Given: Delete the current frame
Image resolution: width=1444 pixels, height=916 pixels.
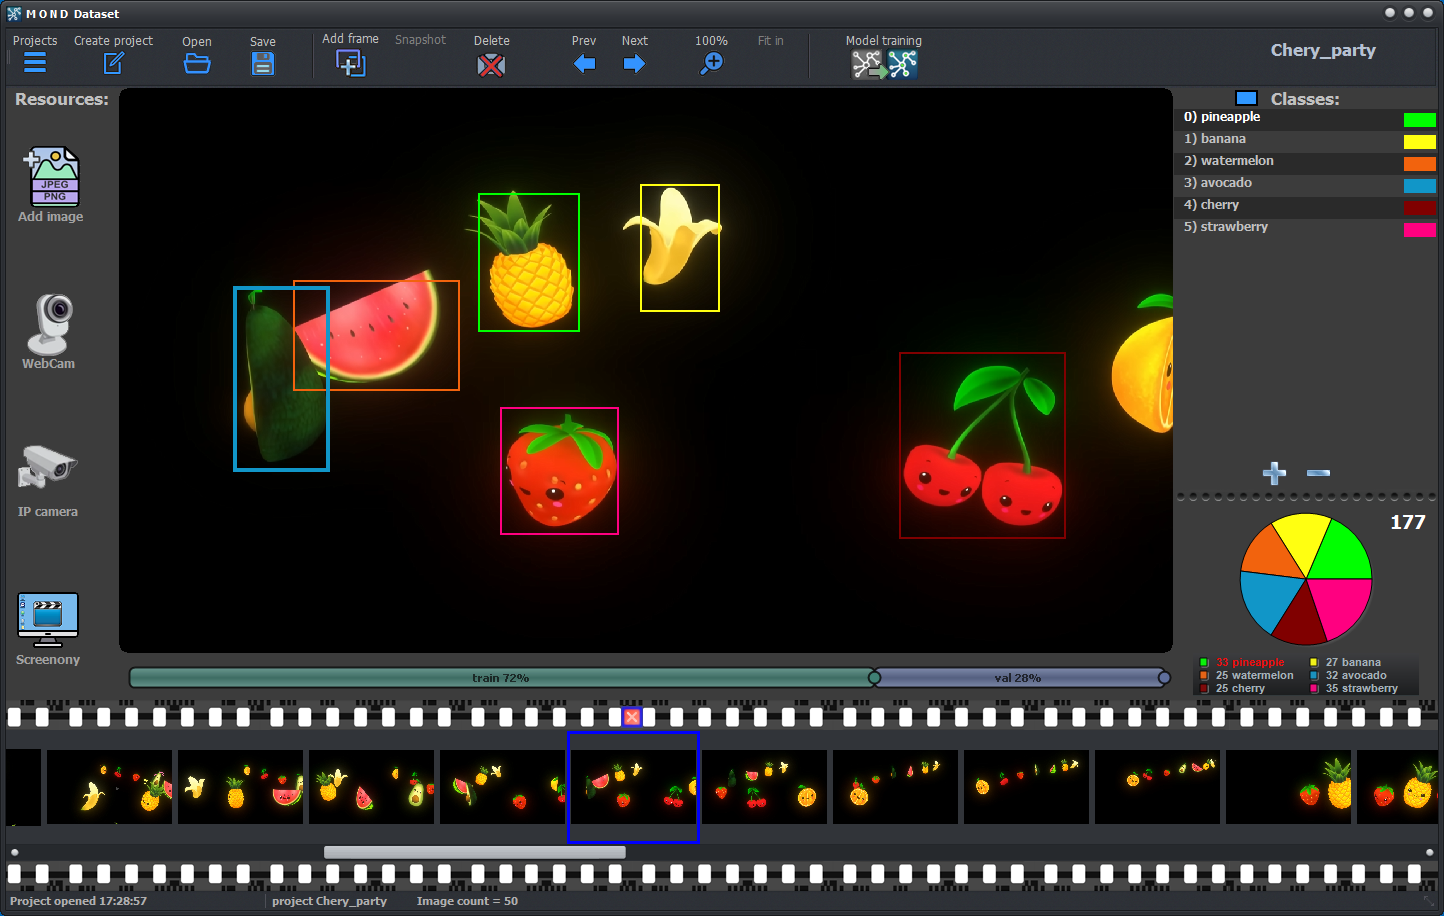Looking at the screenshot, I should (491, 65).
